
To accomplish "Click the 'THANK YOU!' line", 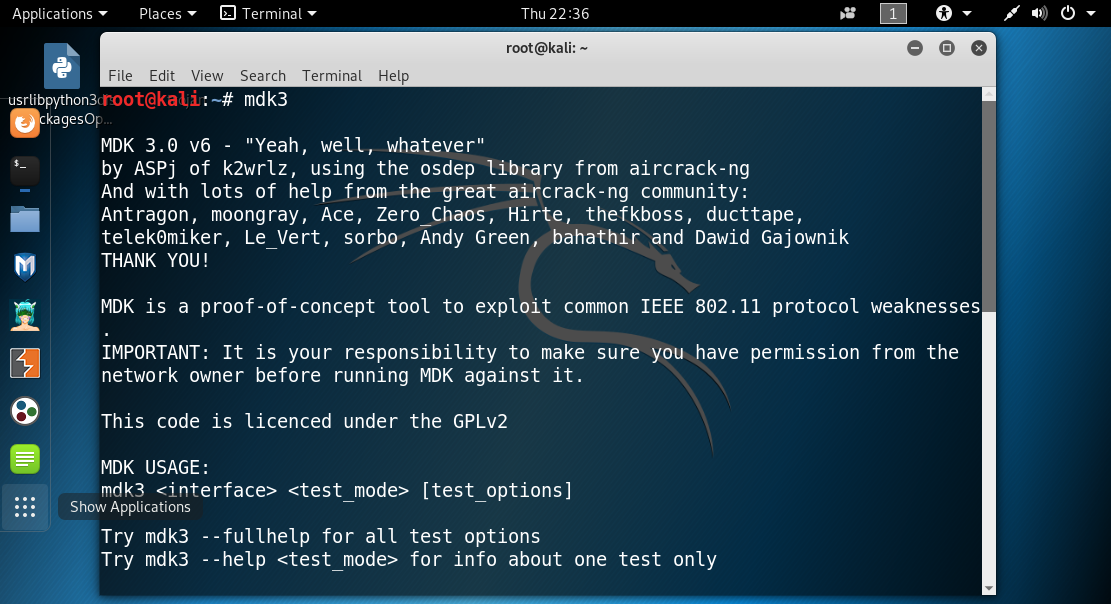I will [156, 261].
